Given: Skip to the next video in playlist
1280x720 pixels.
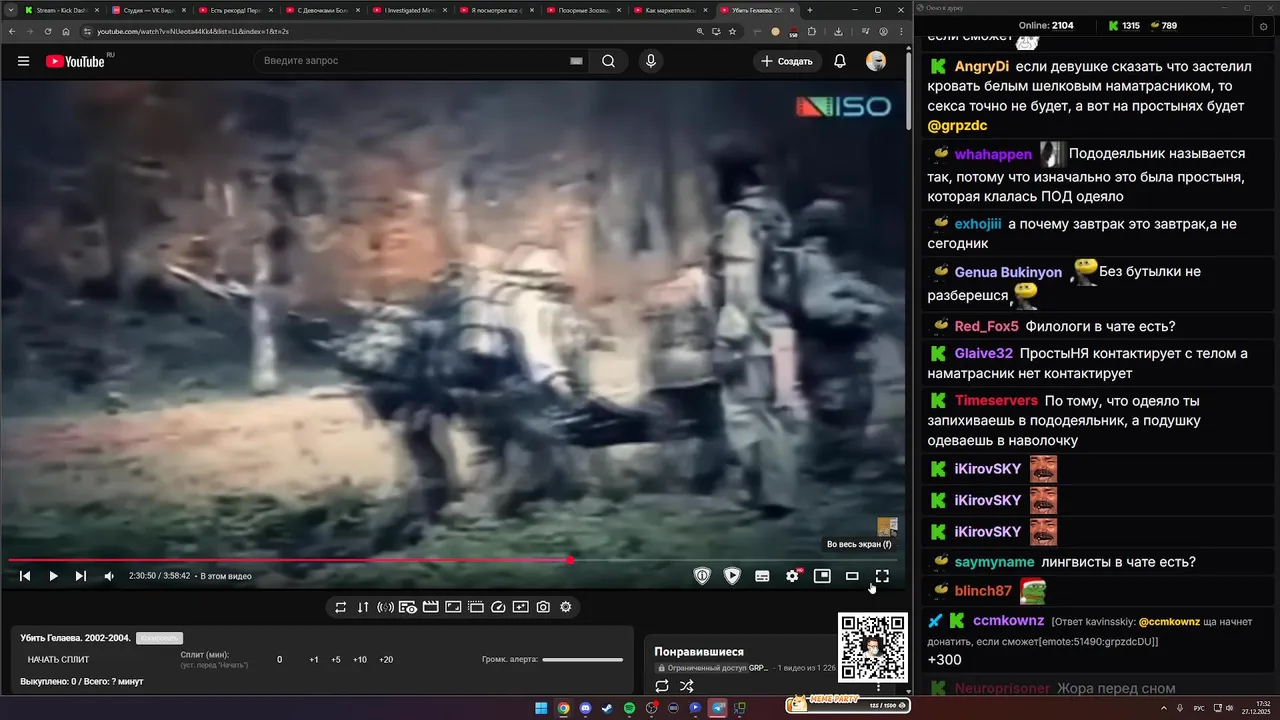Looking at the screenshot, I should point(81,576).
